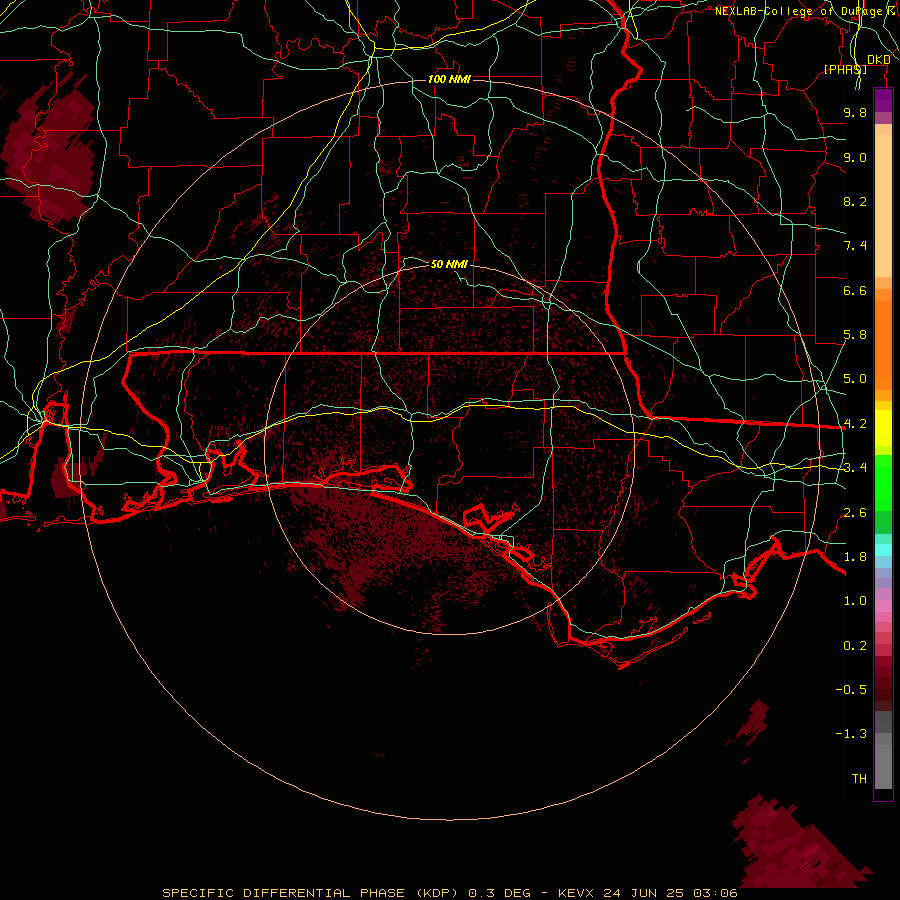
Task: Click the "24 JUN 25 03:06" timestamp
Action: tap(670, 893)
